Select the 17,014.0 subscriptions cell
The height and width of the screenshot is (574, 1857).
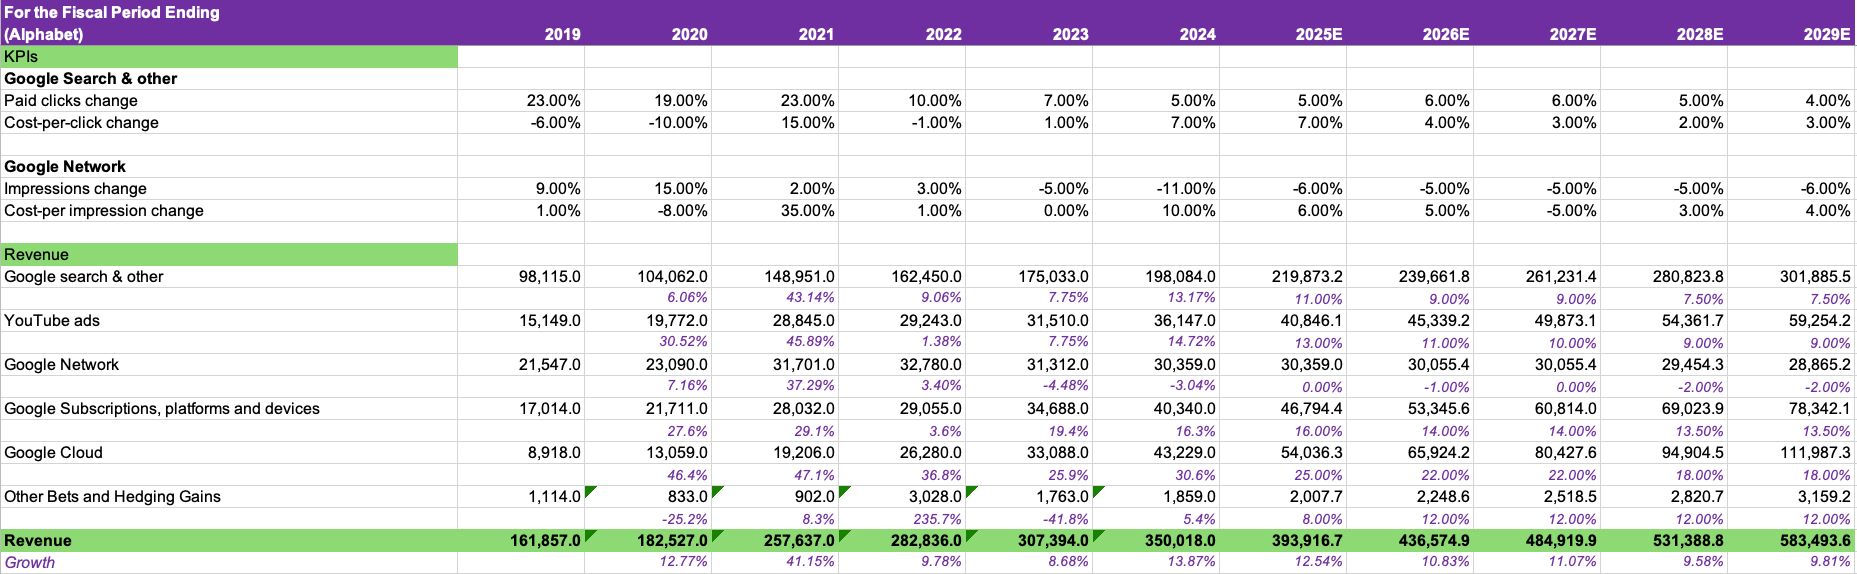[x=549, y=409]
